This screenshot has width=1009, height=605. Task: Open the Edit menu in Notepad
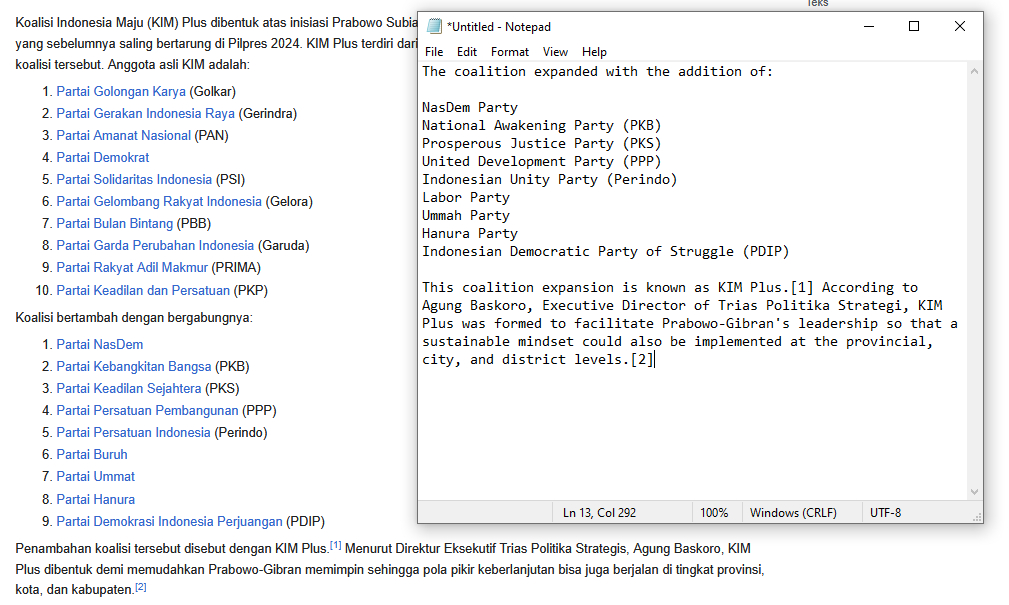[x=467, y=52]
